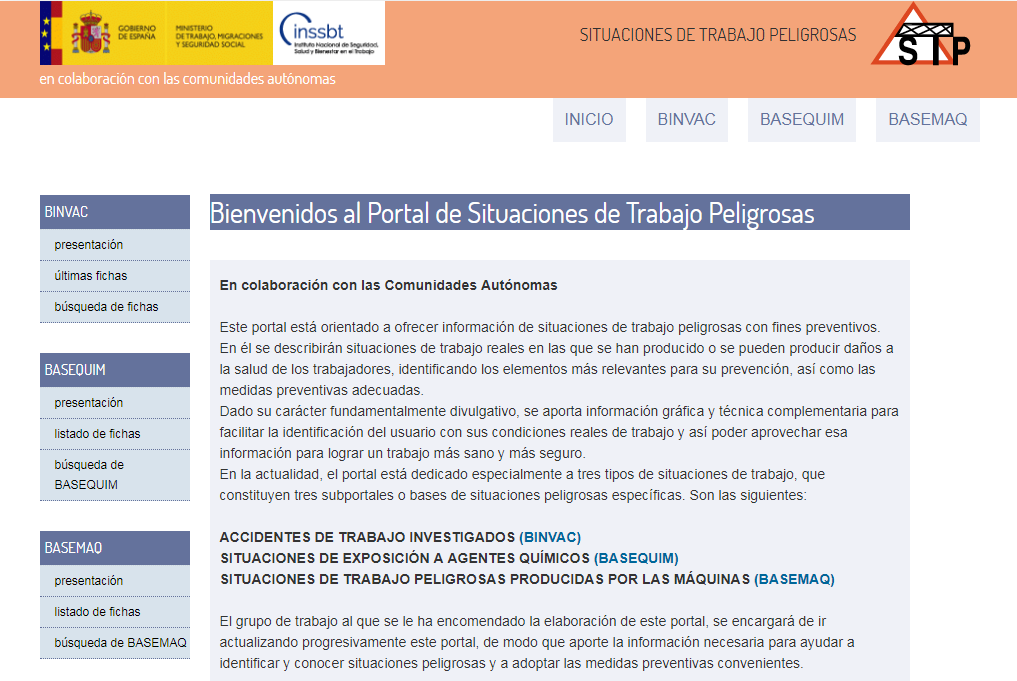Open the BASEMAQ navigation tab
This screenshot has height=681, width=1017.
(927, 120)
